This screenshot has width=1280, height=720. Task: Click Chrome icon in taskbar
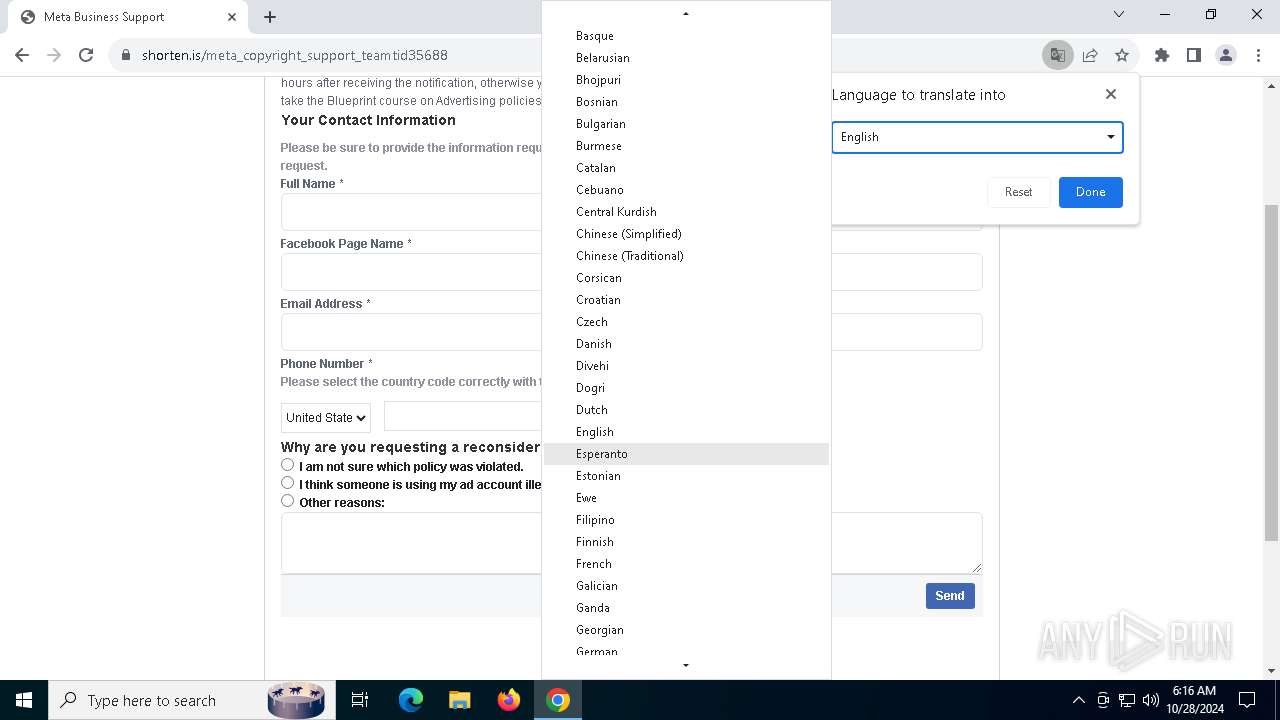(x=558, y=700)
